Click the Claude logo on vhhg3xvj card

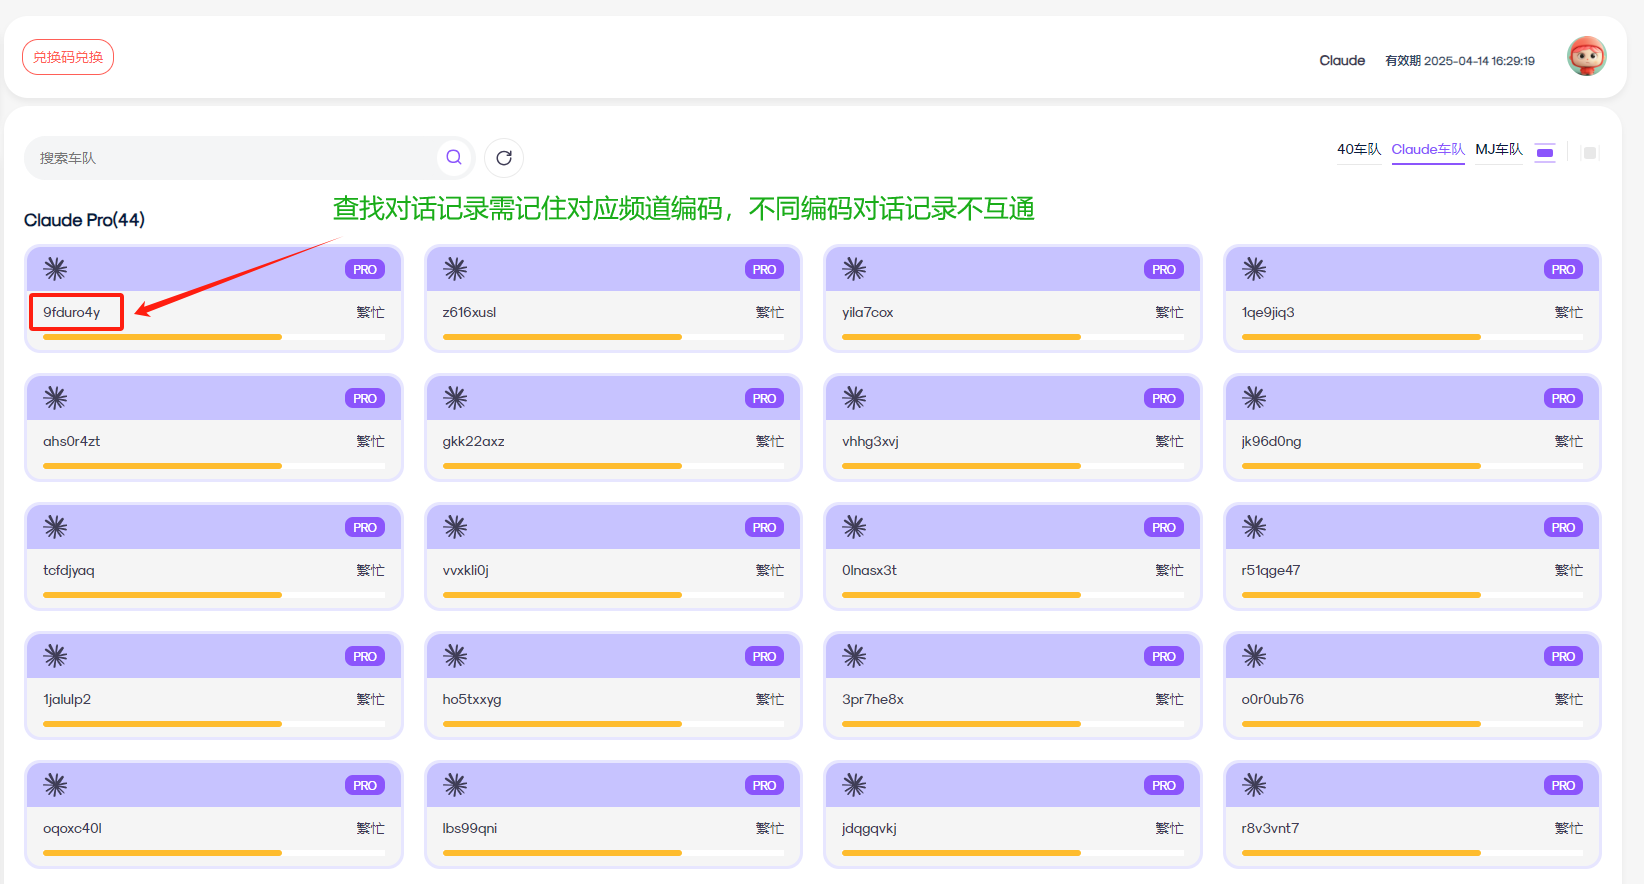(854, 398)
